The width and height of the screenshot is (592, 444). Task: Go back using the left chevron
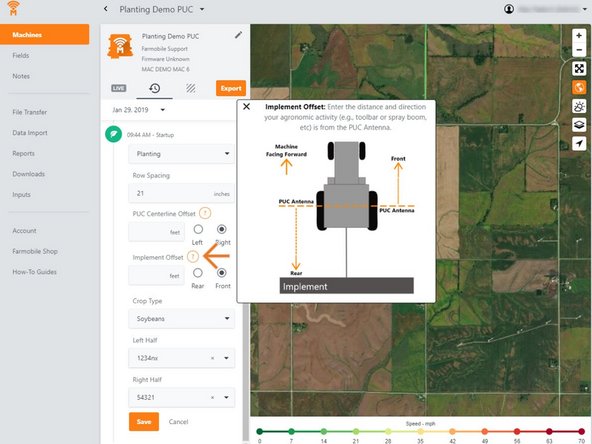click(106, 9)
